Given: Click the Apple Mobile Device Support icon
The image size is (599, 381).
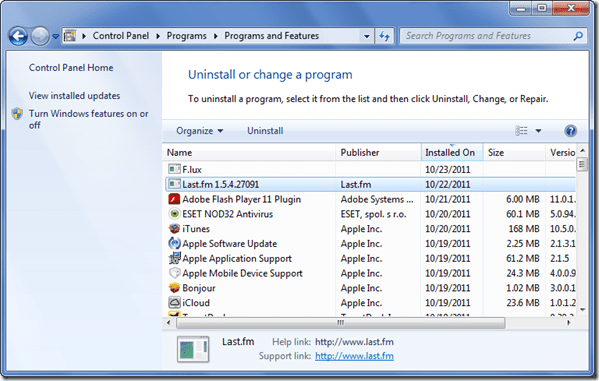Looking at the screenshot, I should click(174, 273).
